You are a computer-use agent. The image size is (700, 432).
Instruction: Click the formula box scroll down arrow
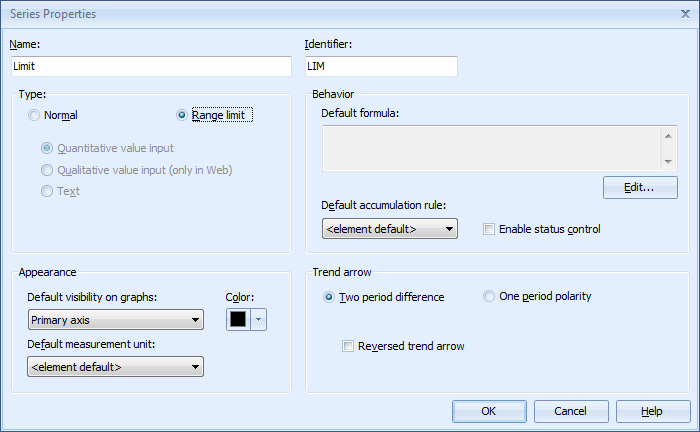669,161
